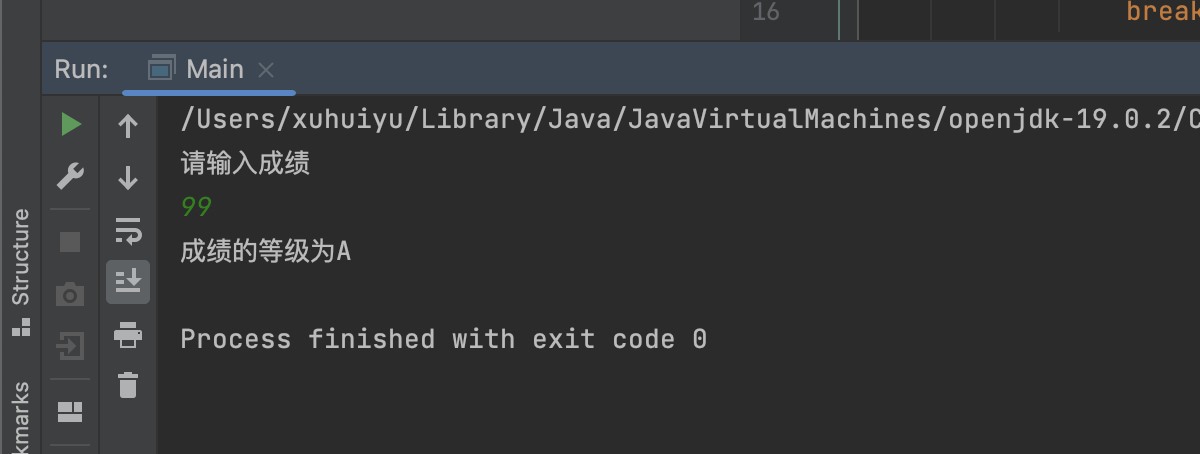
Task: Click the Run panel label
Action: pyautogui.click(x=81, y=69)
